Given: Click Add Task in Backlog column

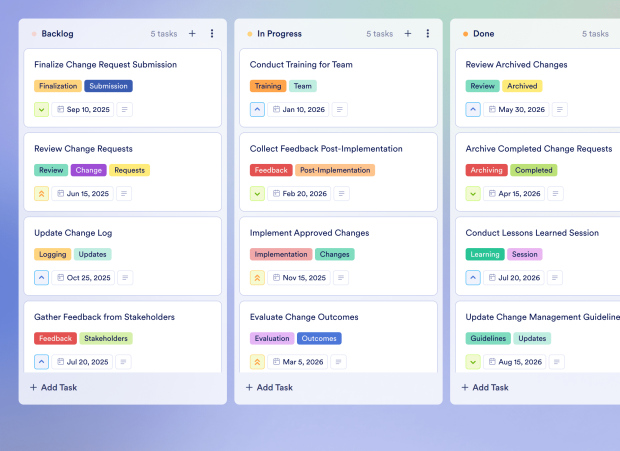Looking at the screenshot, I should [54, 387].
